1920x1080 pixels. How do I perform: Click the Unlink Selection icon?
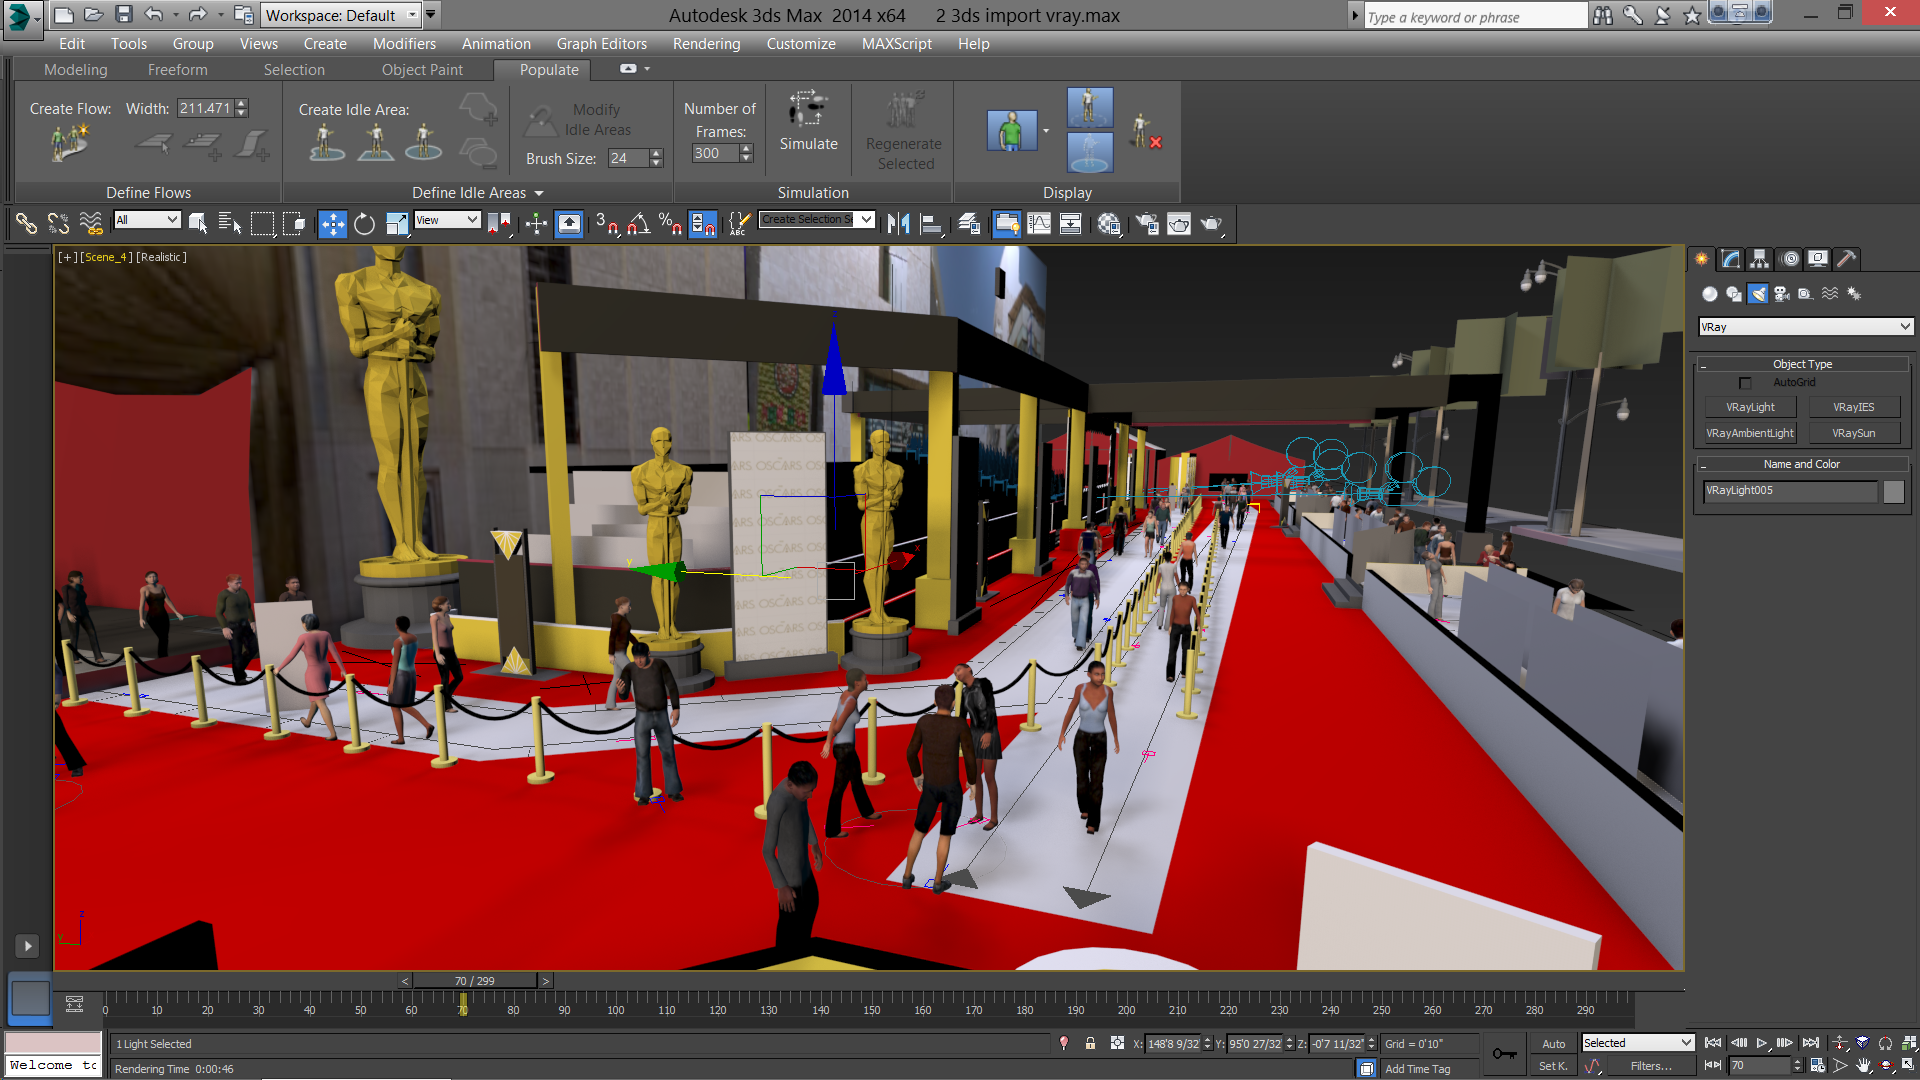[x=58, y=224]
